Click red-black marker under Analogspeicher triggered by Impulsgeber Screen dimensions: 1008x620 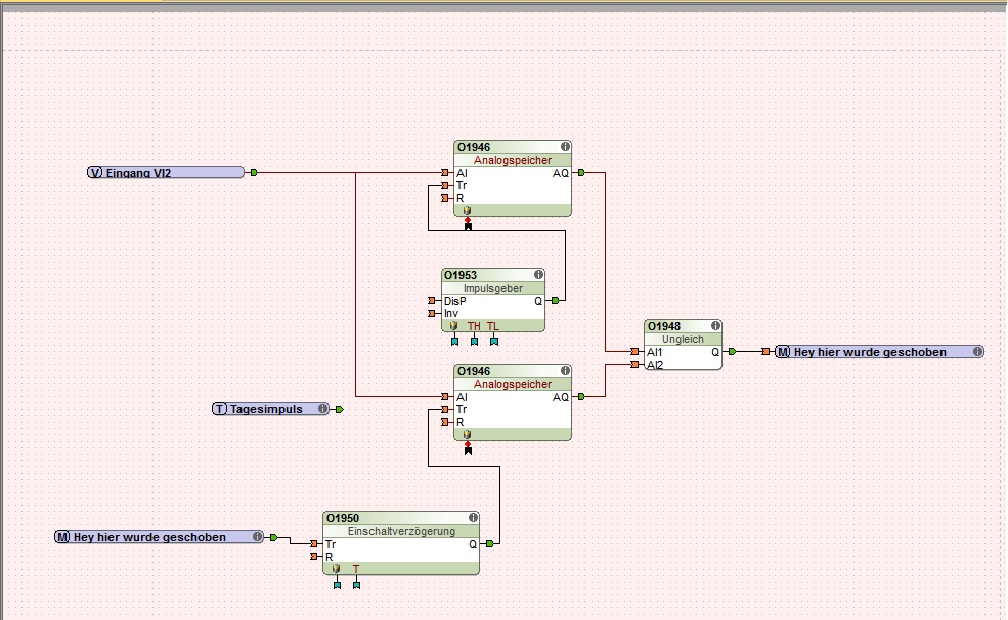(x=468, y=224)
